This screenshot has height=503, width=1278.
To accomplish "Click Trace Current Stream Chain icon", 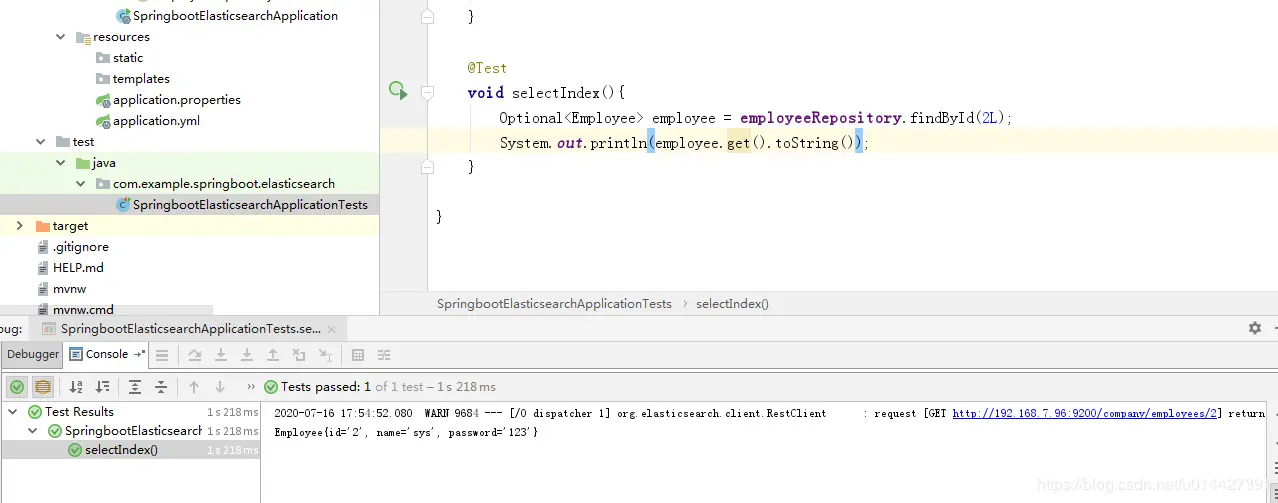I will [x=384, y=355].
